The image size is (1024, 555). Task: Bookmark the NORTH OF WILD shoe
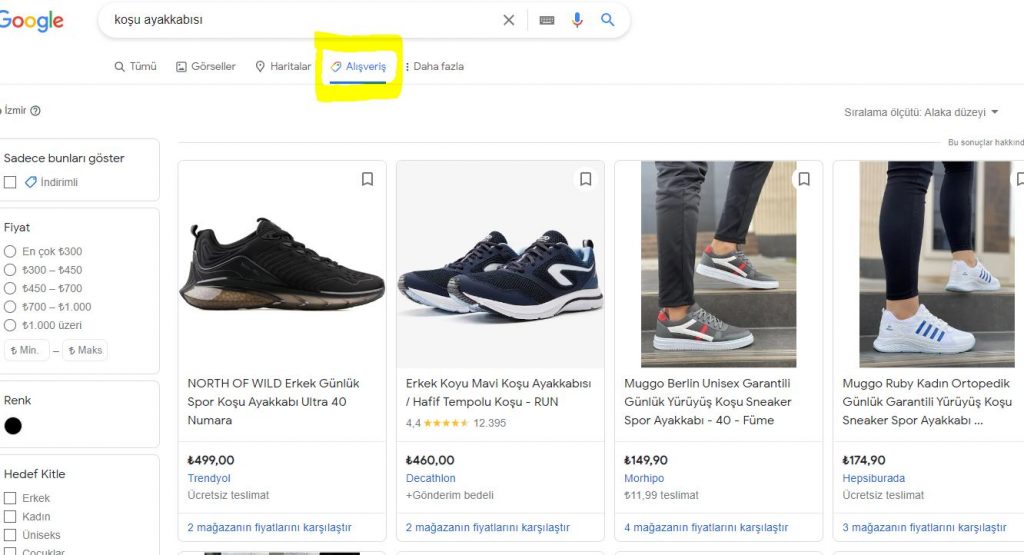tap(368, 179)
